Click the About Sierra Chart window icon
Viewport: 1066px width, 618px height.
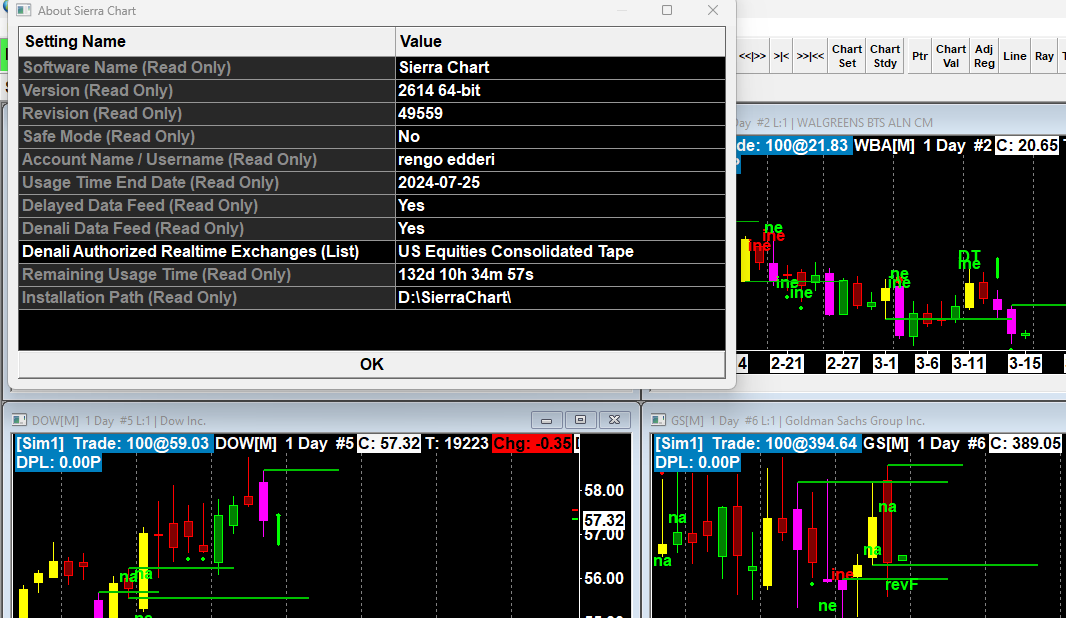(23, 10)
